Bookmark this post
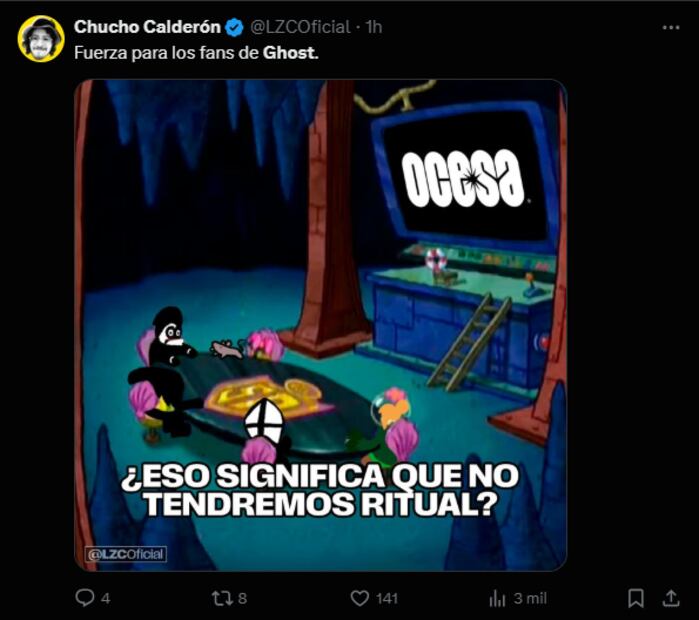Image resolution: width=699 pixels, height=620 pixels. click(636, 598)
